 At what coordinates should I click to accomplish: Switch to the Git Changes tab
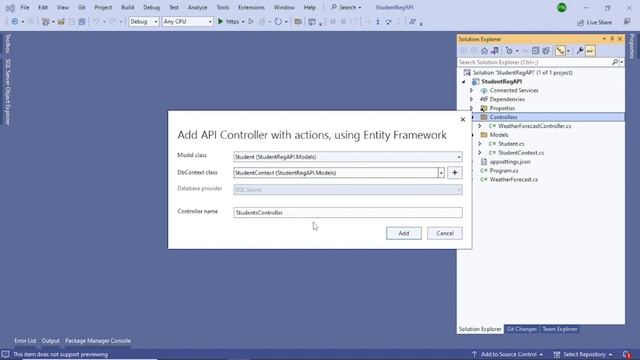(521, 329)
